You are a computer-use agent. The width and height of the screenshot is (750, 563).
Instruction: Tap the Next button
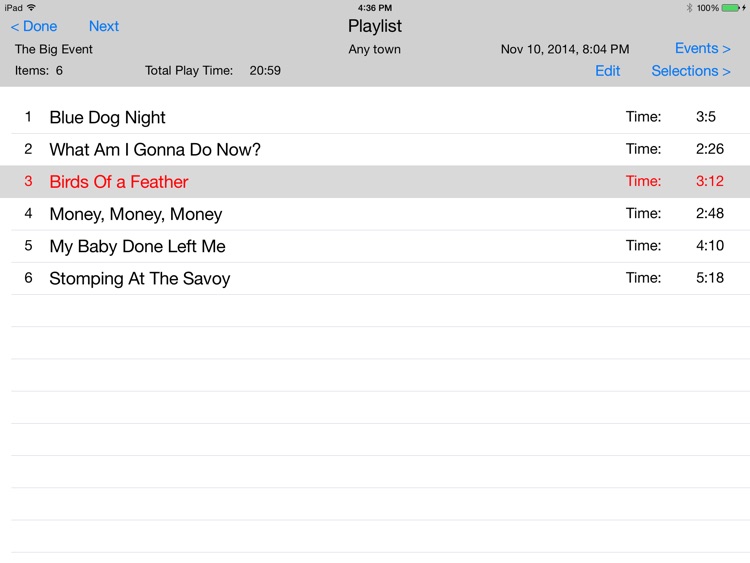click(104, 26)
